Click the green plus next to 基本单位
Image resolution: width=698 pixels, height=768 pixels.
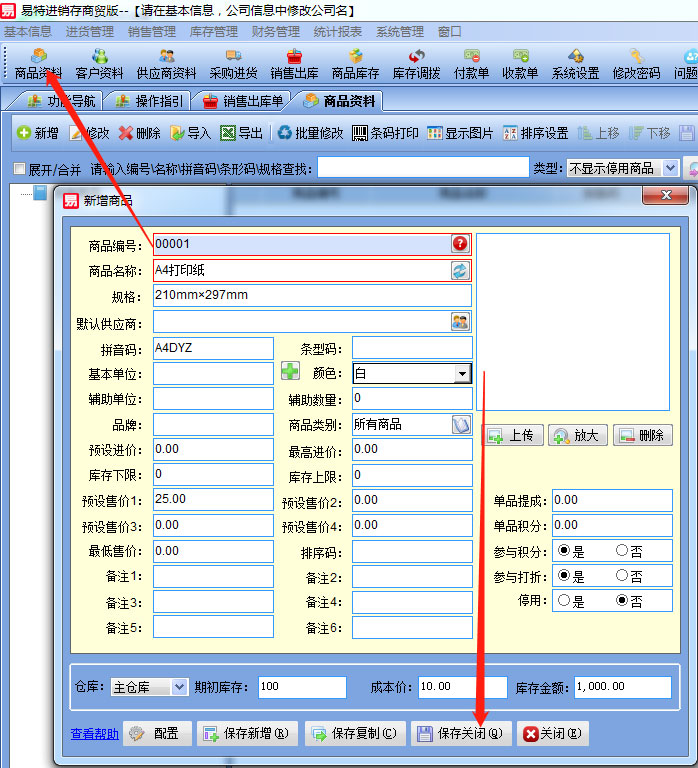[x=290, y=373]
